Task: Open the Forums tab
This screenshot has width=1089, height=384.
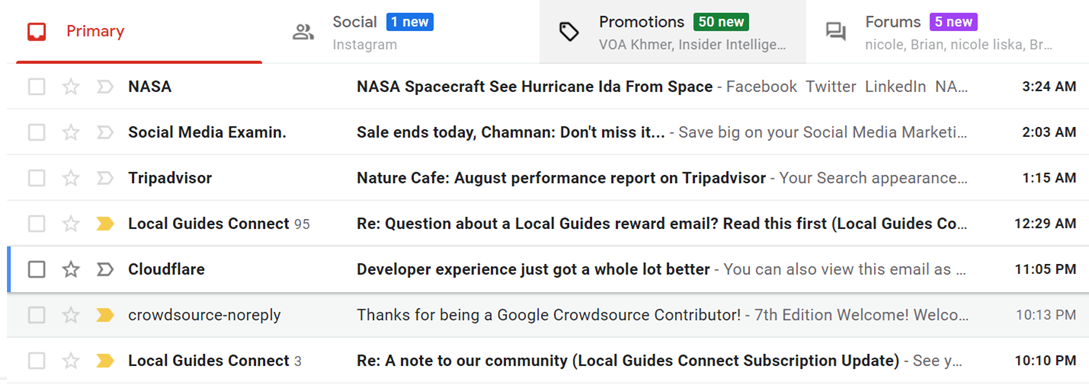Action: pyautogui.click(x=947, y=32)
